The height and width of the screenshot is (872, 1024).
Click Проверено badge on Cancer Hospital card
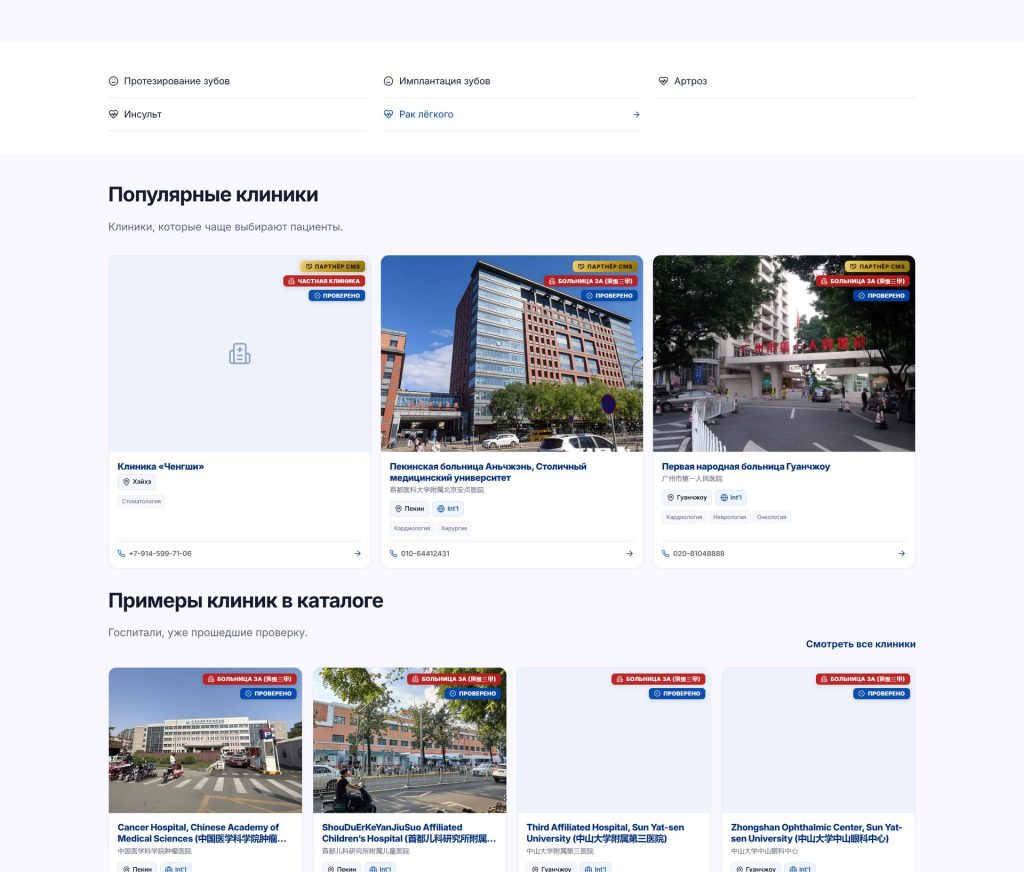click(268, 694)
